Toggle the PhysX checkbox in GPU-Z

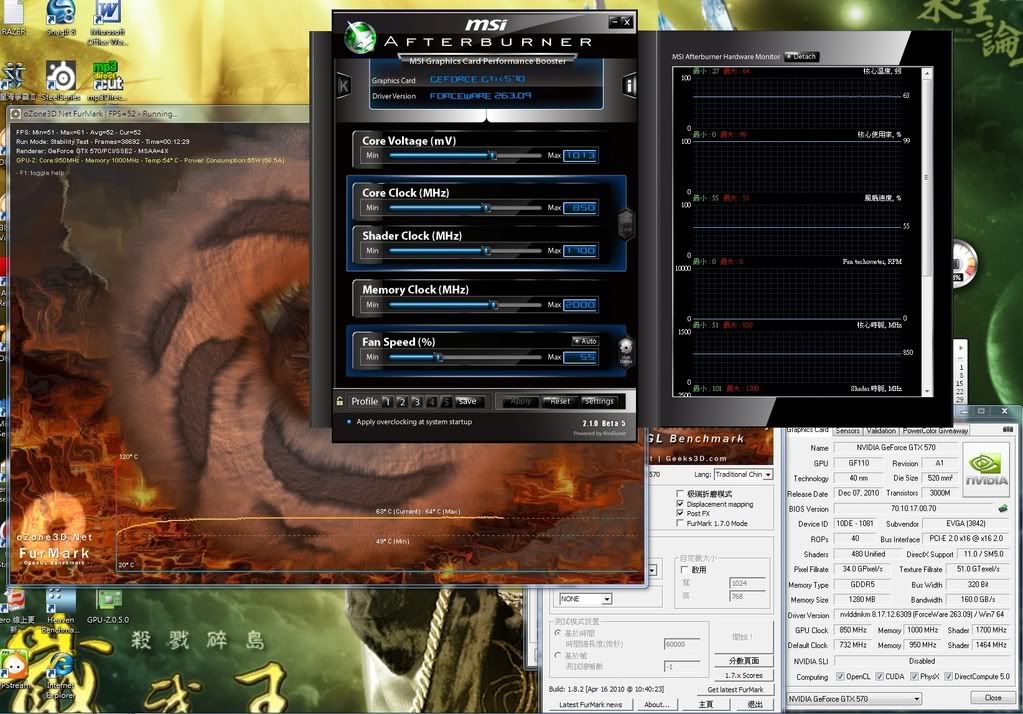[x=914, y=676]
